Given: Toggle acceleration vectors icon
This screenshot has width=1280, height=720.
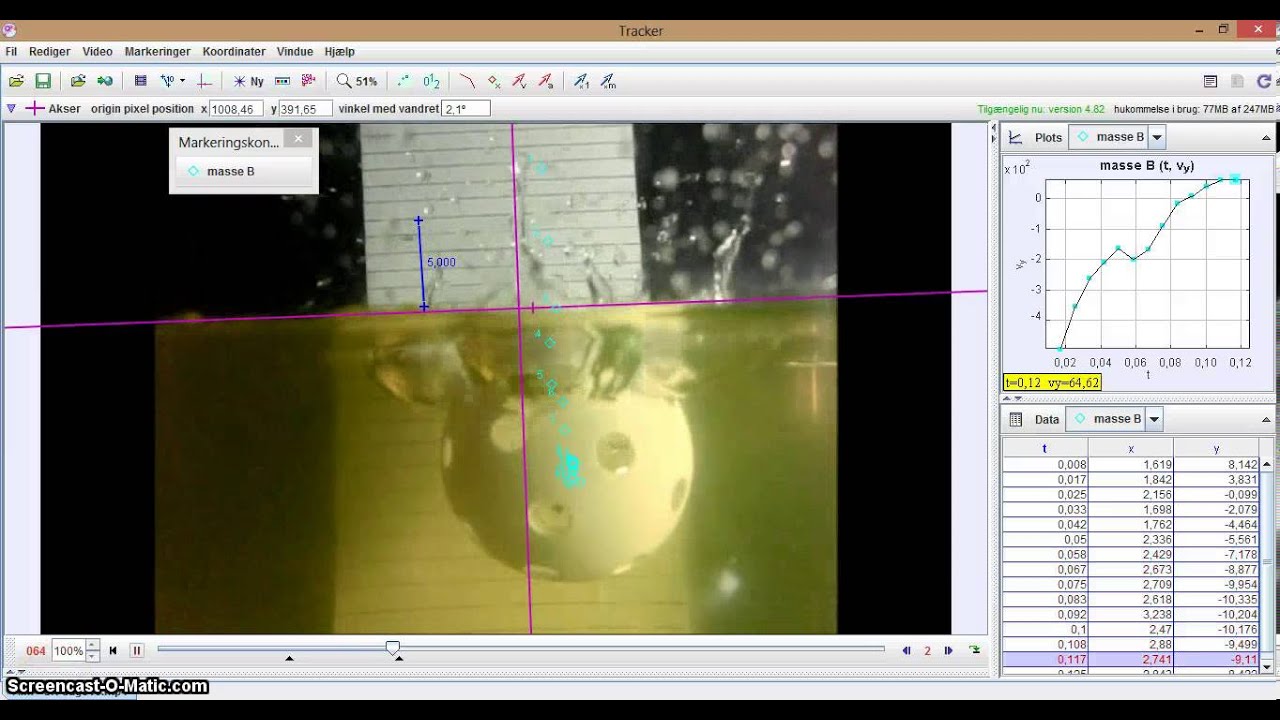Looking at the screenshot, I should [x=546, y=81].
